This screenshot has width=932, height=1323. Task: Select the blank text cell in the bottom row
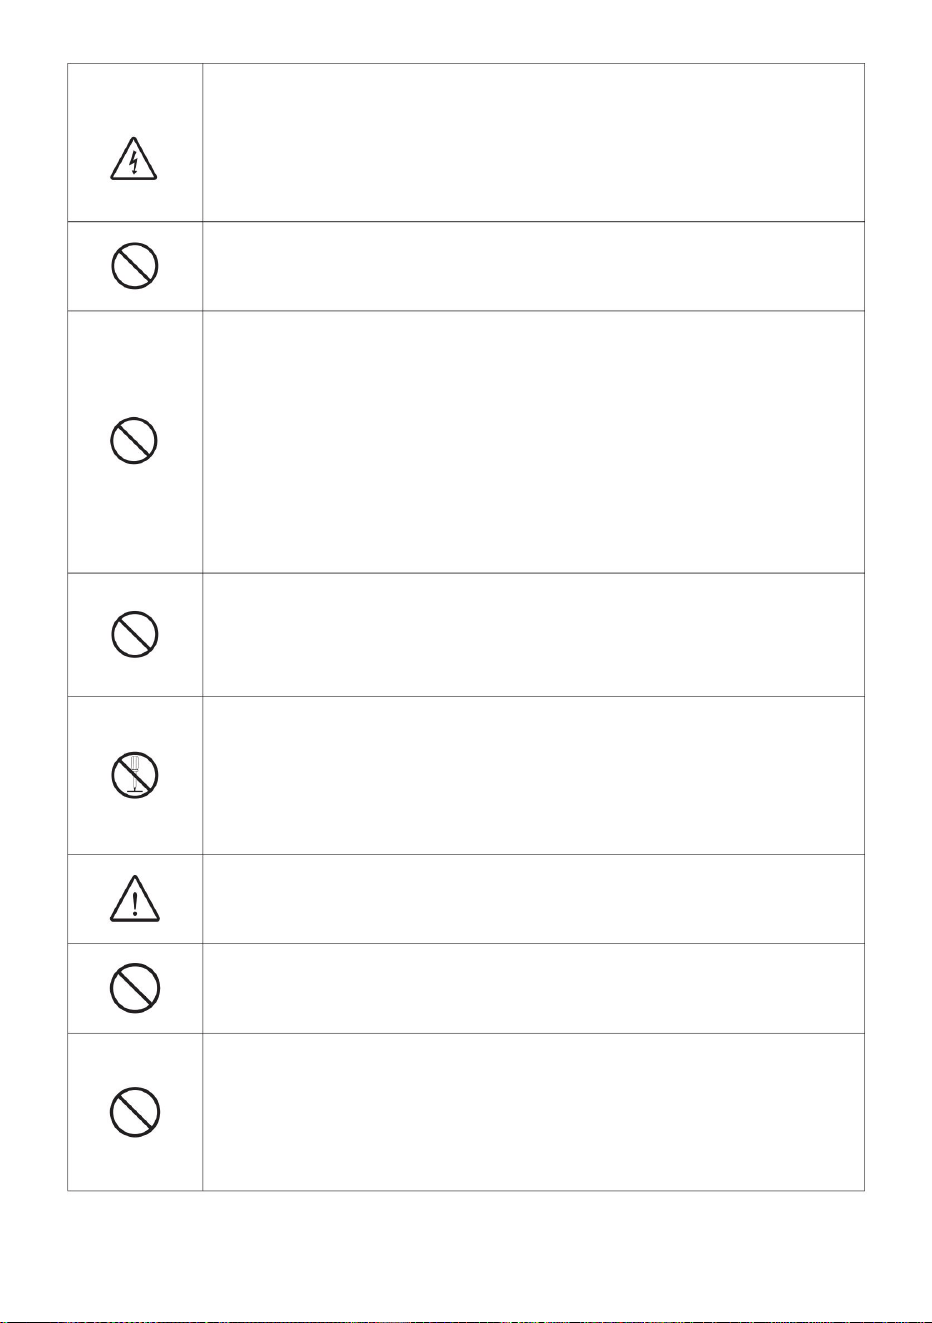[x=533, y=1111]
